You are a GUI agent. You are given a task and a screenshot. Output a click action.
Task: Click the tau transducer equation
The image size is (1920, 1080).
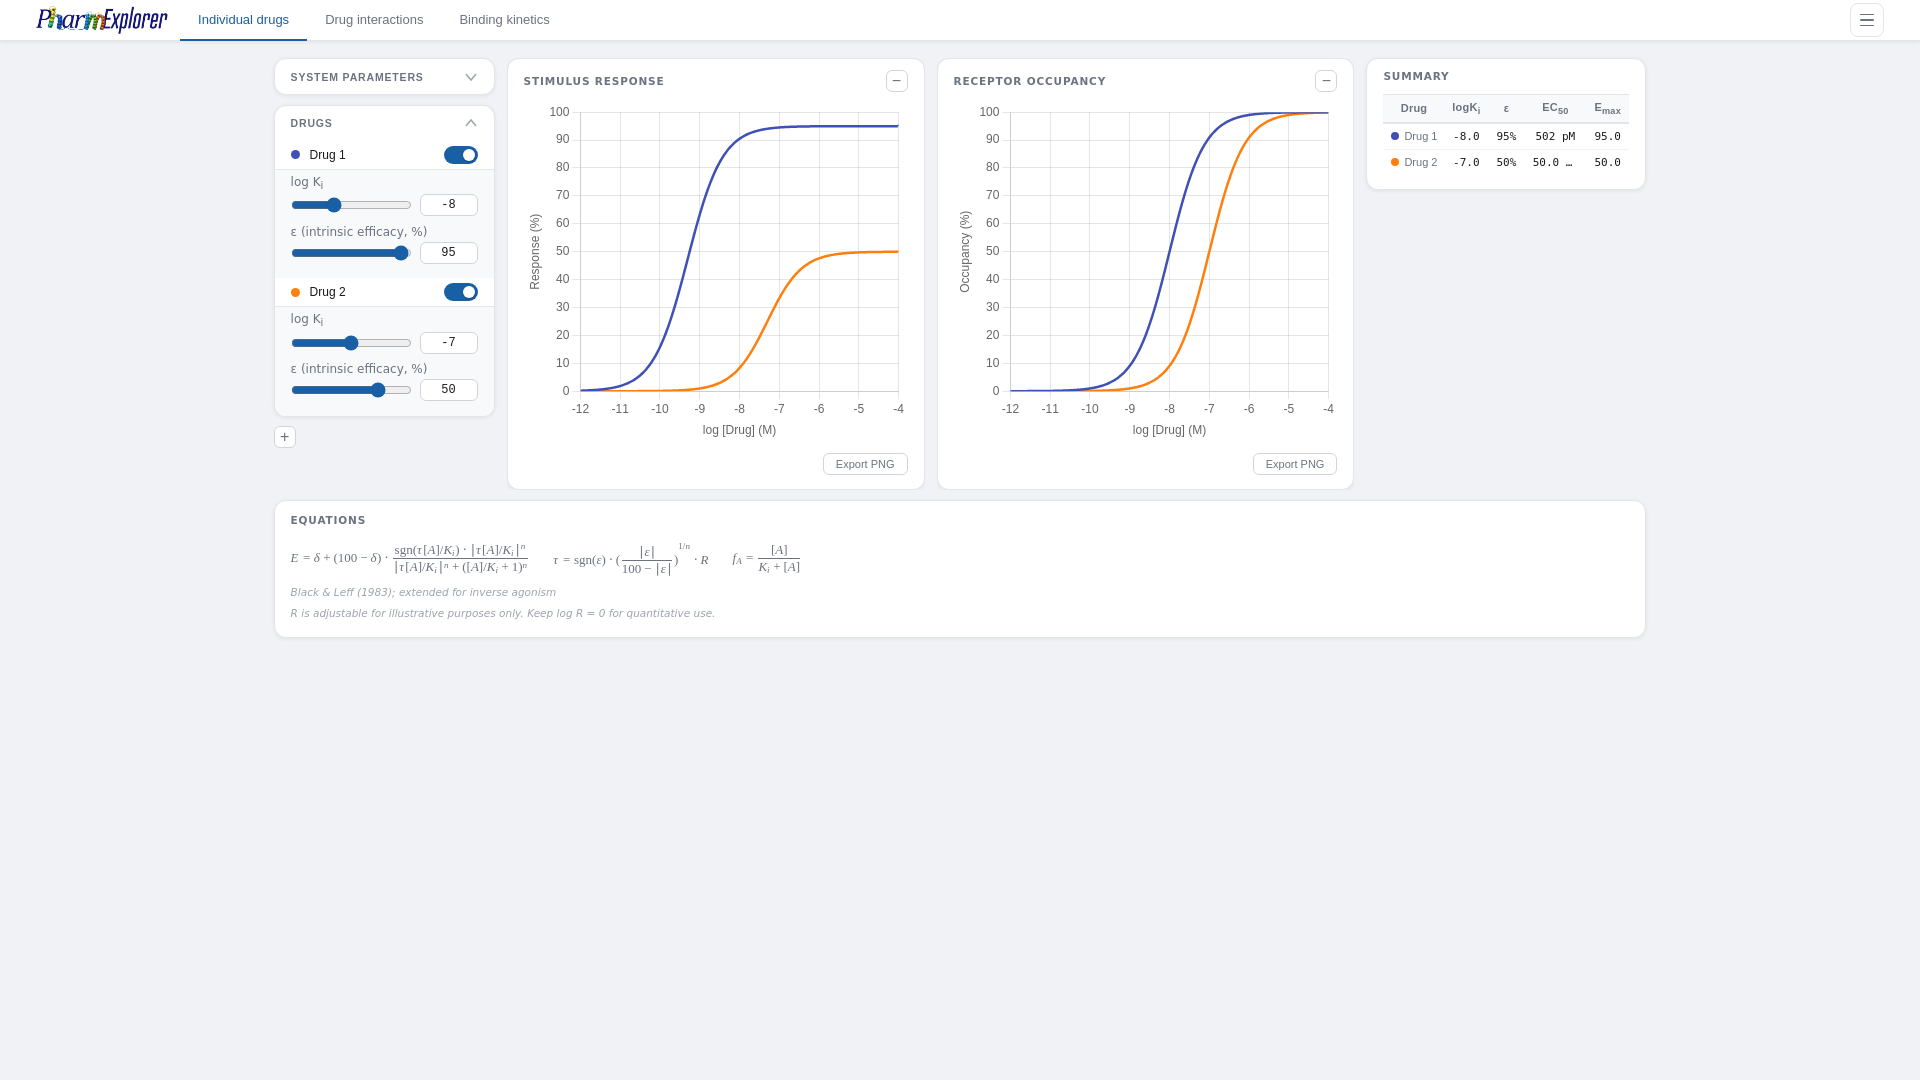click(631, 559)
